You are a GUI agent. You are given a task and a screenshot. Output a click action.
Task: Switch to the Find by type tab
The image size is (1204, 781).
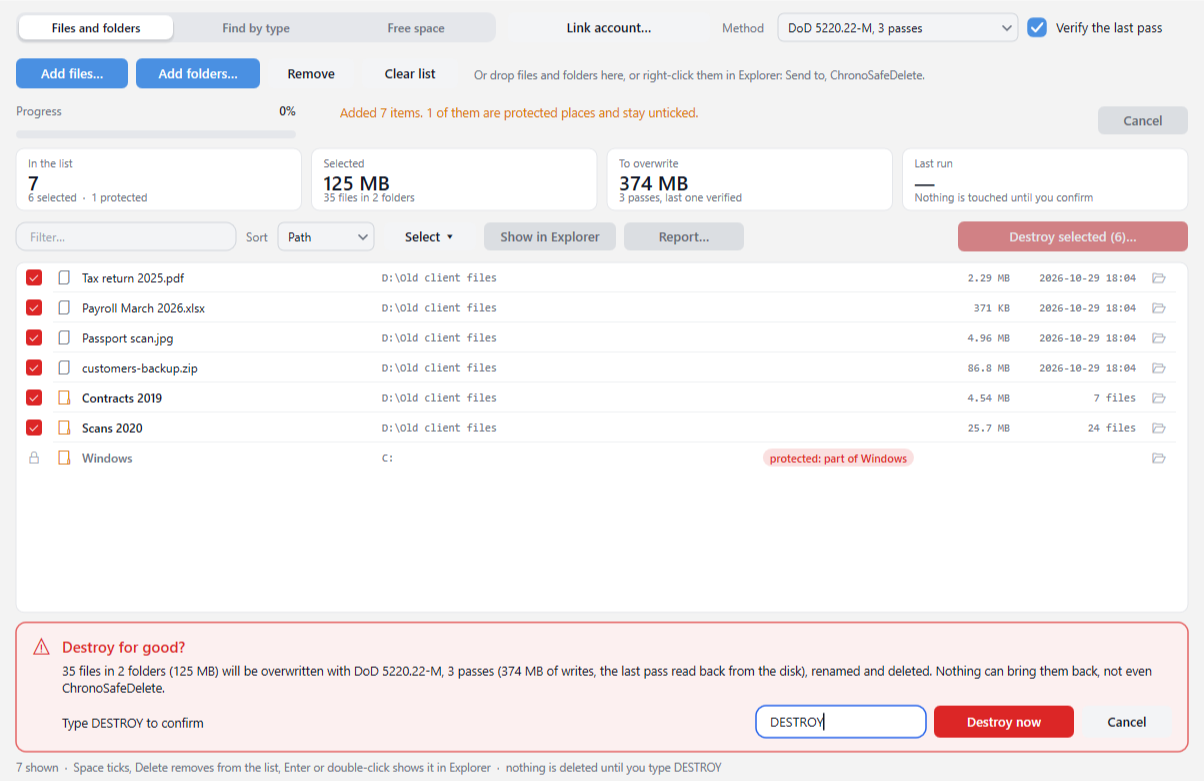pos(256,28)
